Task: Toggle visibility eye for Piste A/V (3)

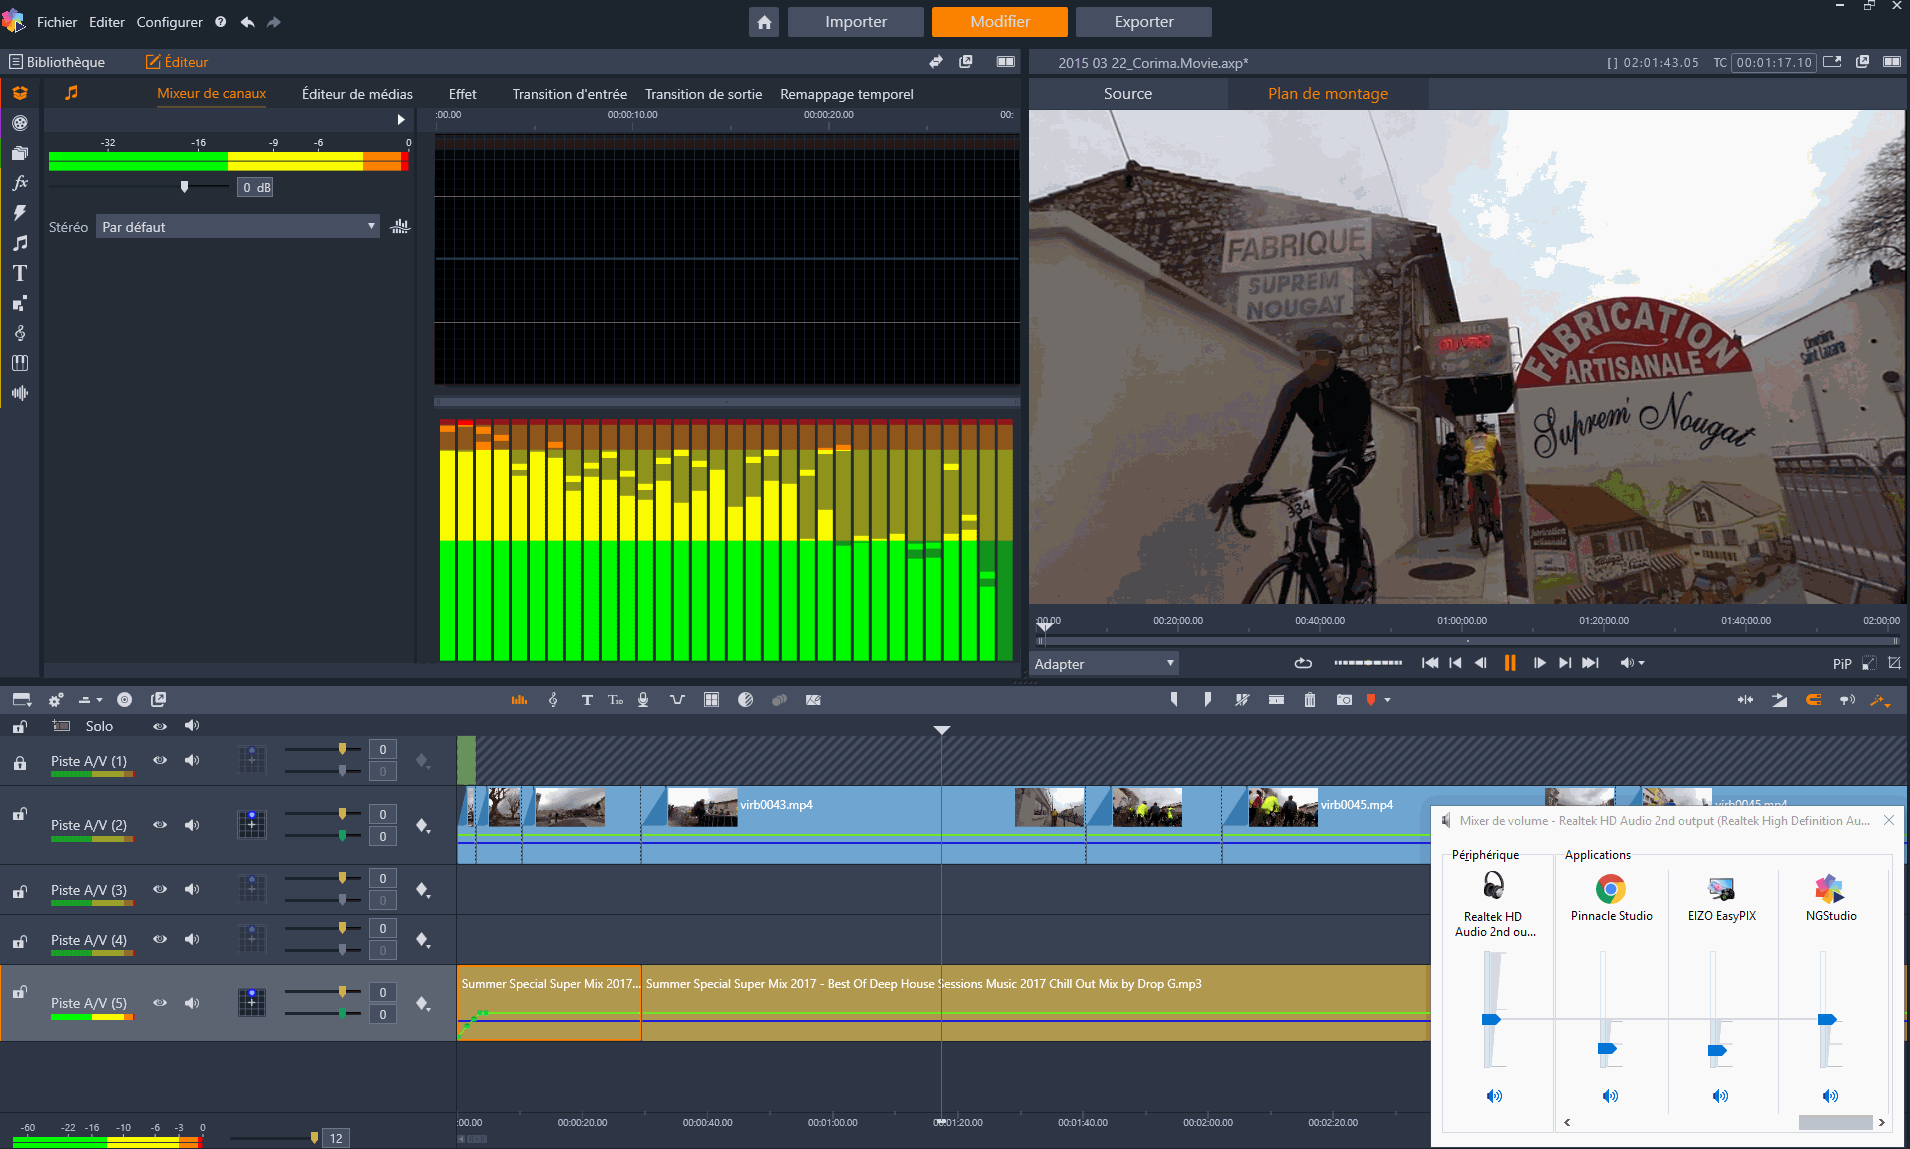Action: 160,889
